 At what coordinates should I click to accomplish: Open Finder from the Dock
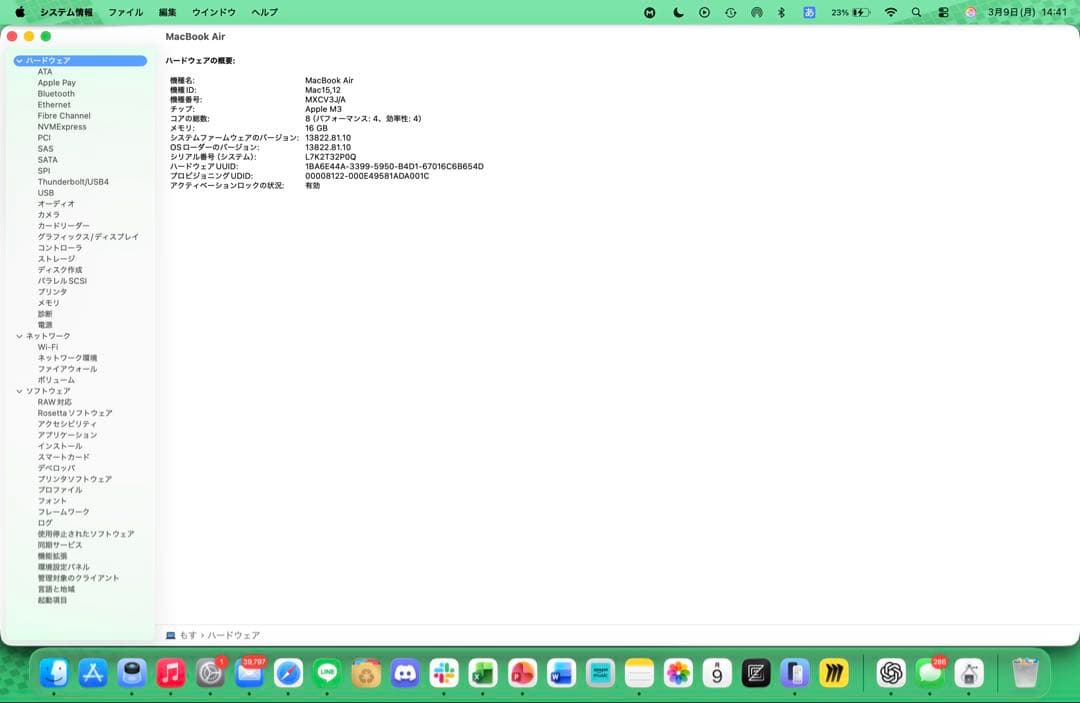click(54, 673)
